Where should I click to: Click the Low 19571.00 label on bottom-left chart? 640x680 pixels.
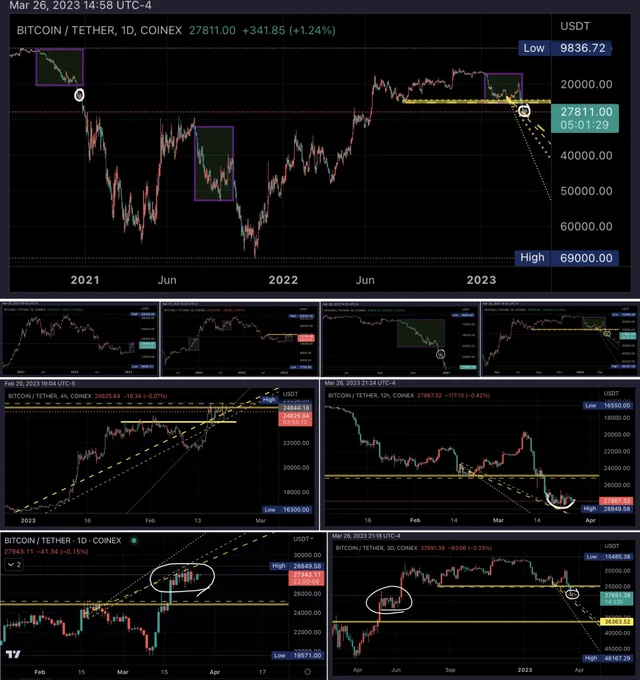pos(298,655)
